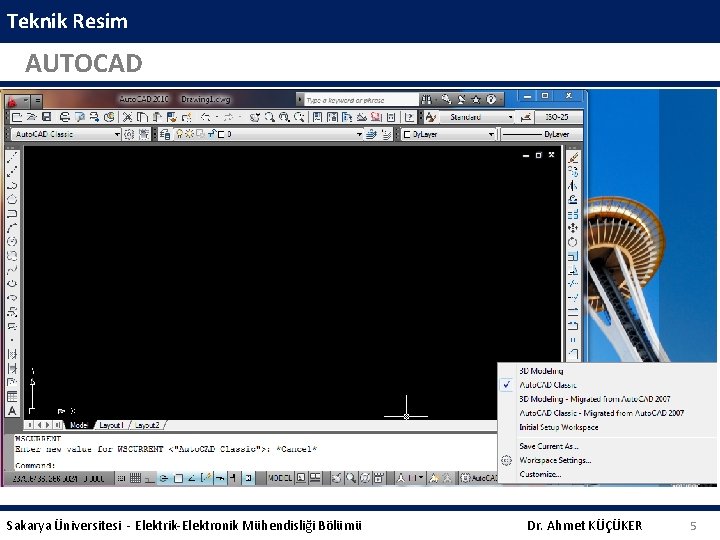720x540 pixels.
Task: Create a new drawing with the New icon
Action: pyautogui.click(x=17, y=118)
